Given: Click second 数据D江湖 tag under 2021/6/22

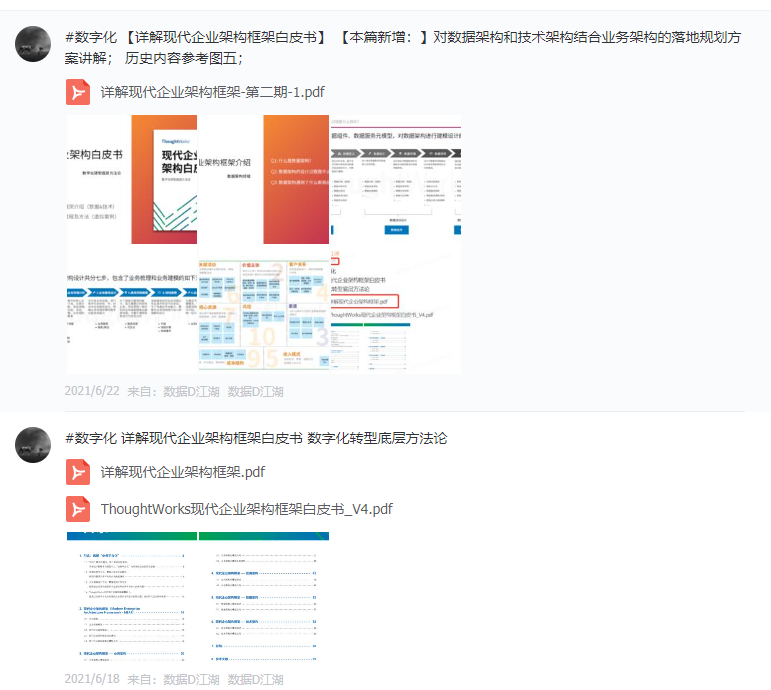Looking at the screenshot, I should pyautogui.click(x=255, y=391).
